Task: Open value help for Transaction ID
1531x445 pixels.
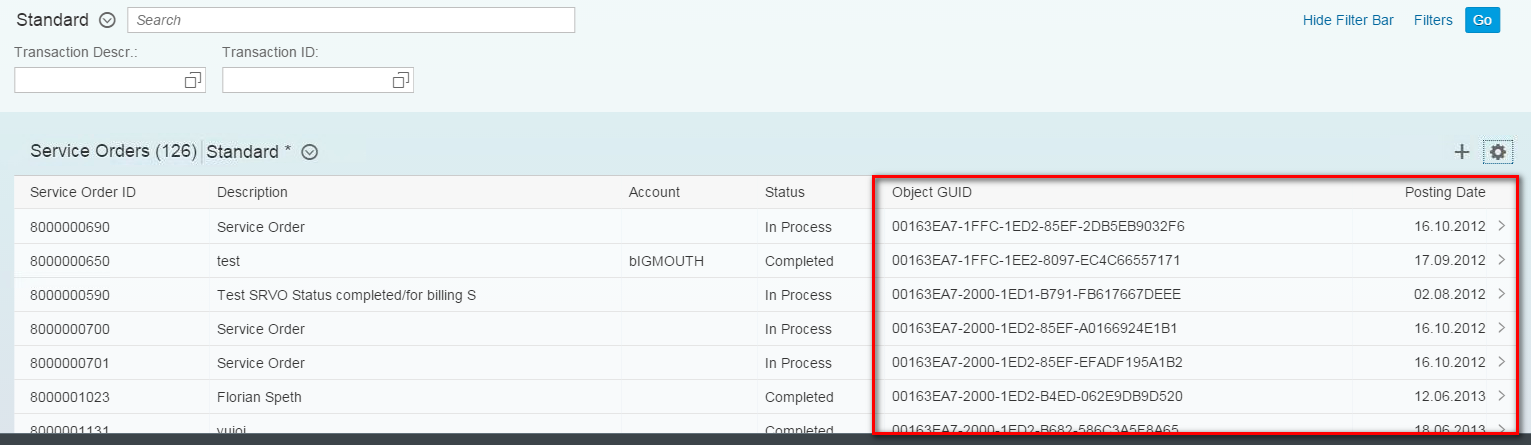Action: 401,80
